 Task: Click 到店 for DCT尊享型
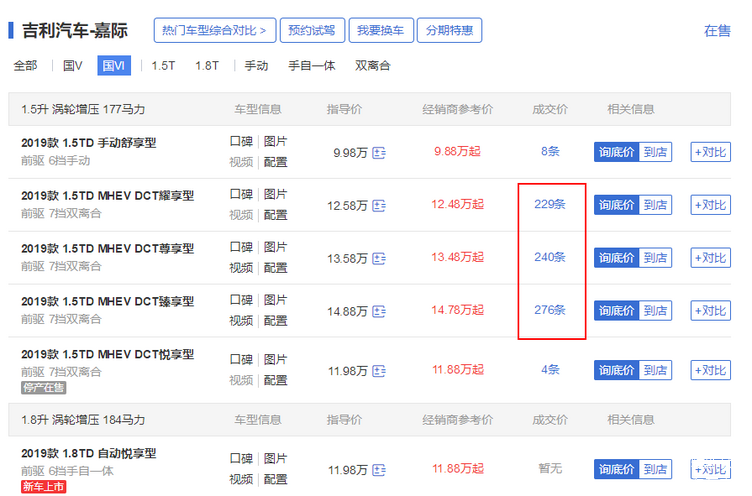pyautogui.click(x=655, y=258)
